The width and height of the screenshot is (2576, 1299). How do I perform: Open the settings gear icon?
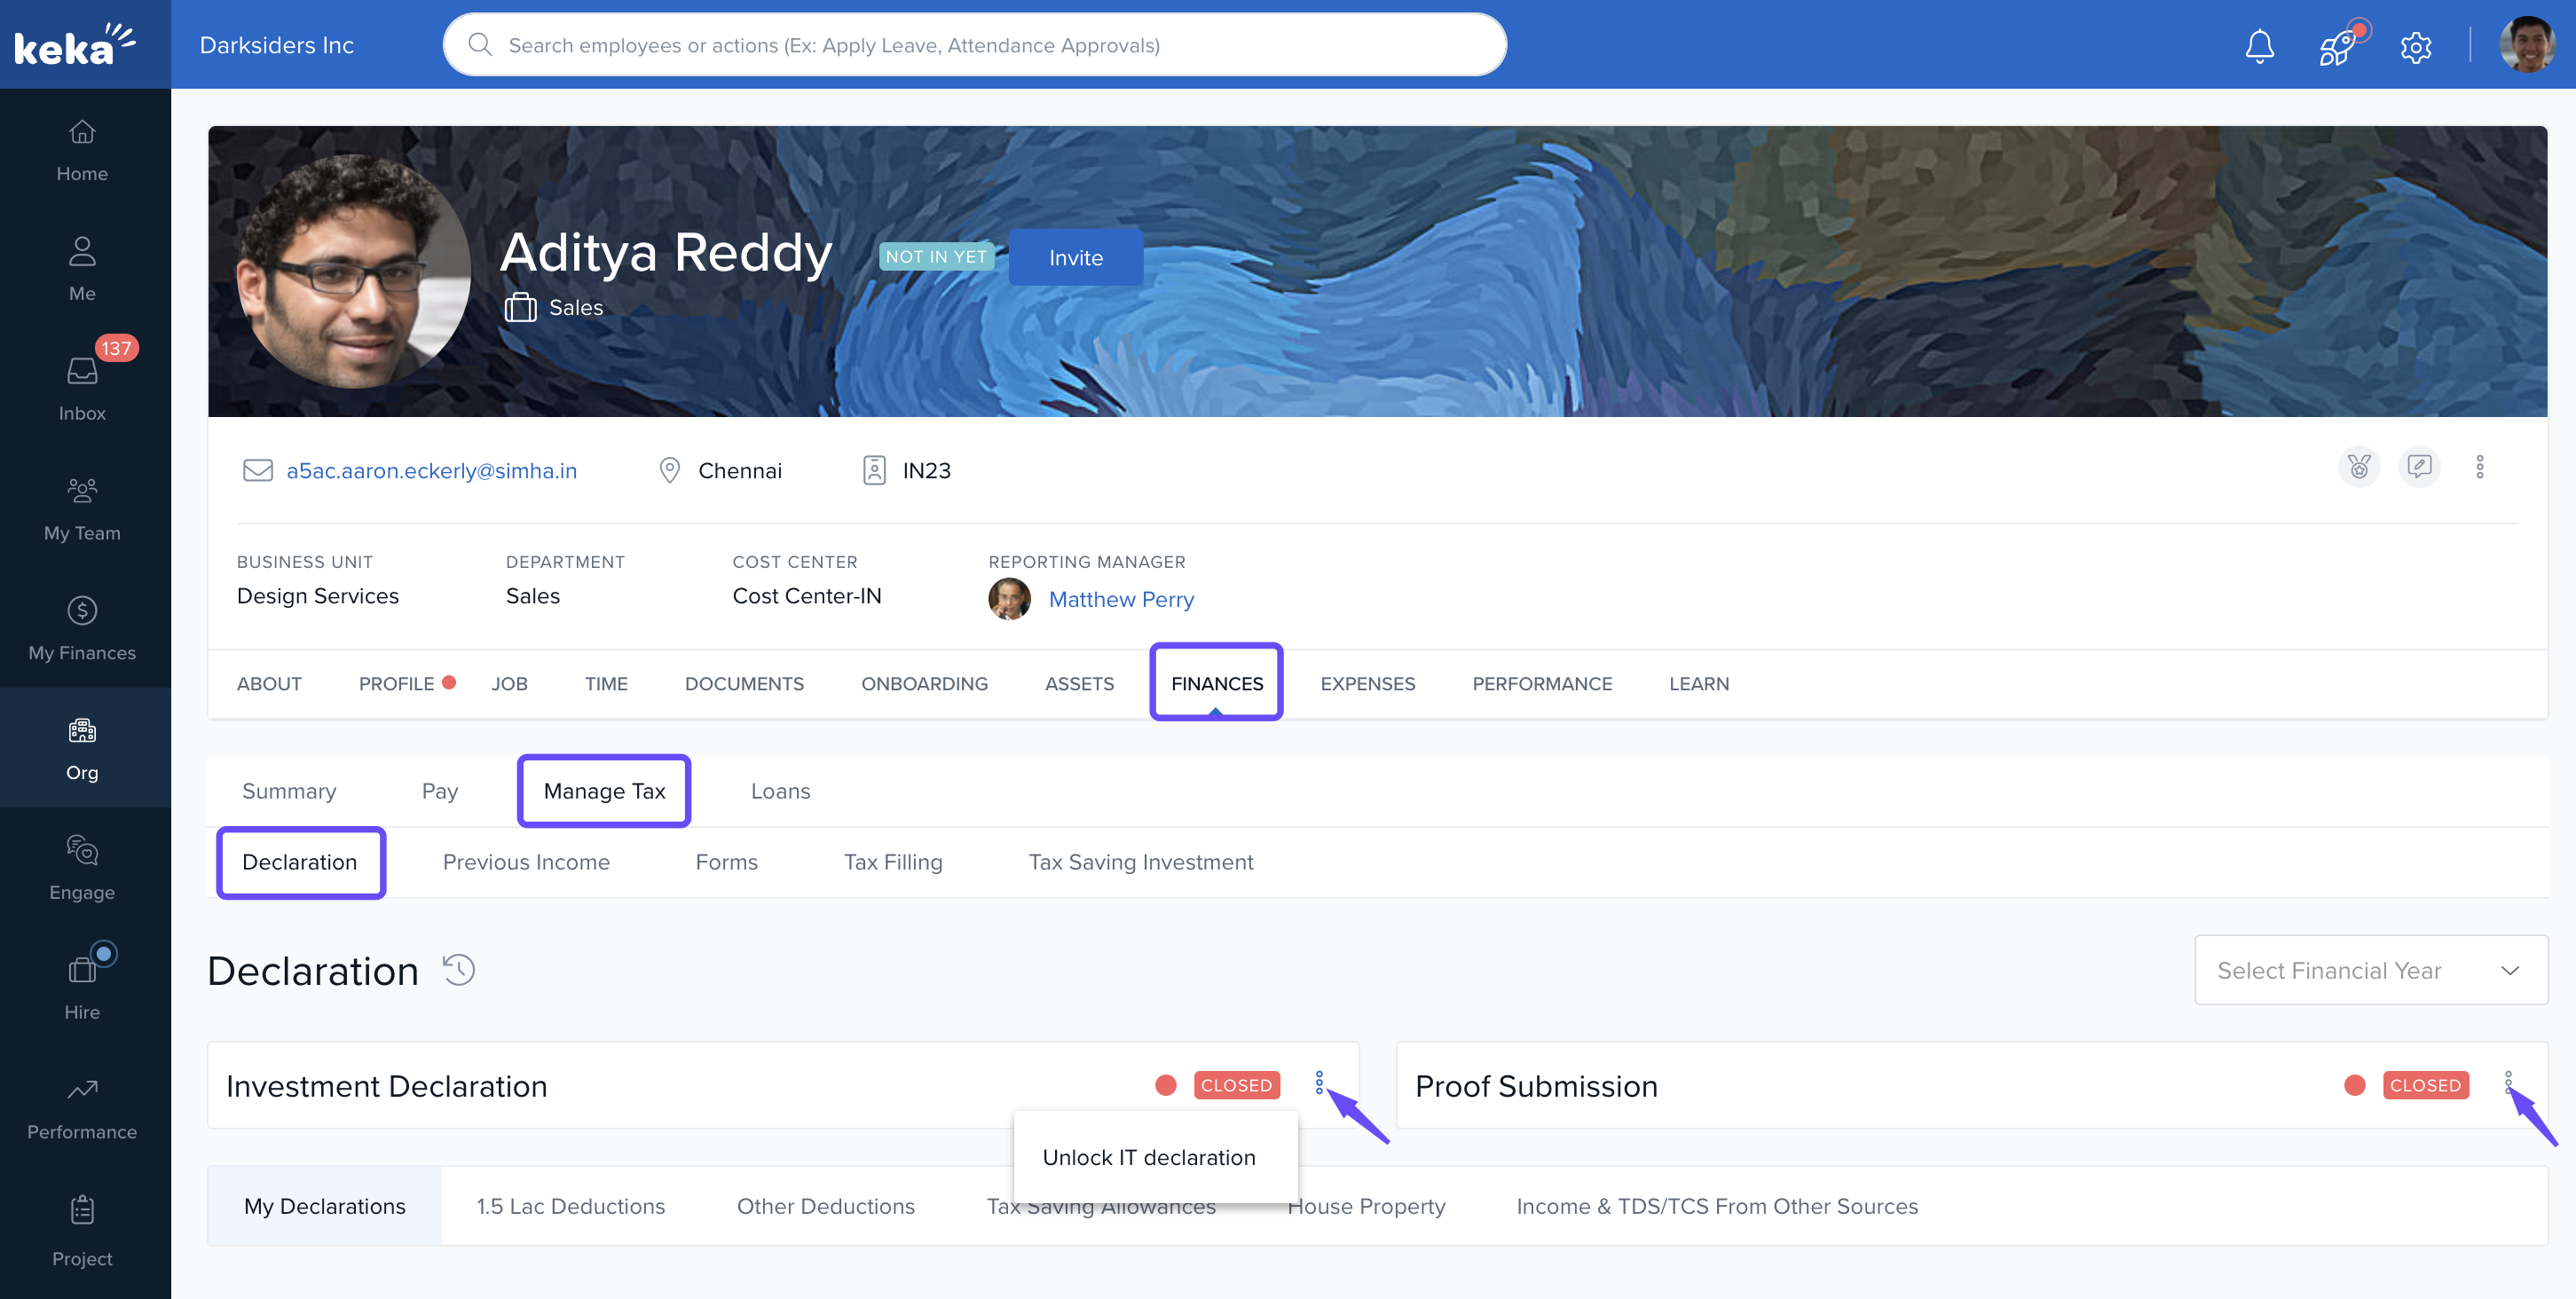click(x=2415, y=46)
